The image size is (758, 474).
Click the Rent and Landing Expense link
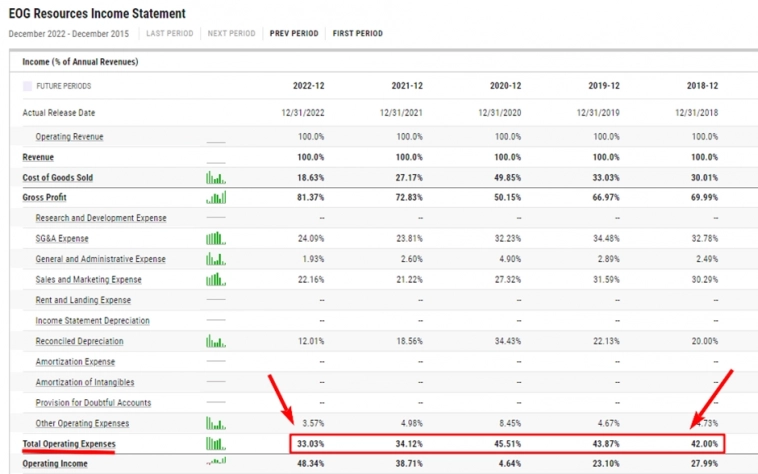coord(83,300)
